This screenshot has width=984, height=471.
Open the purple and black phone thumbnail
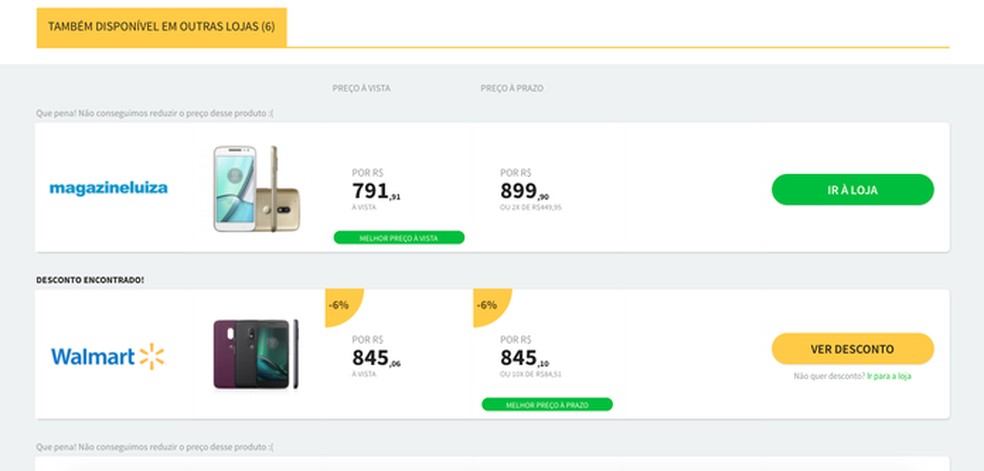(x=256, y=354)
